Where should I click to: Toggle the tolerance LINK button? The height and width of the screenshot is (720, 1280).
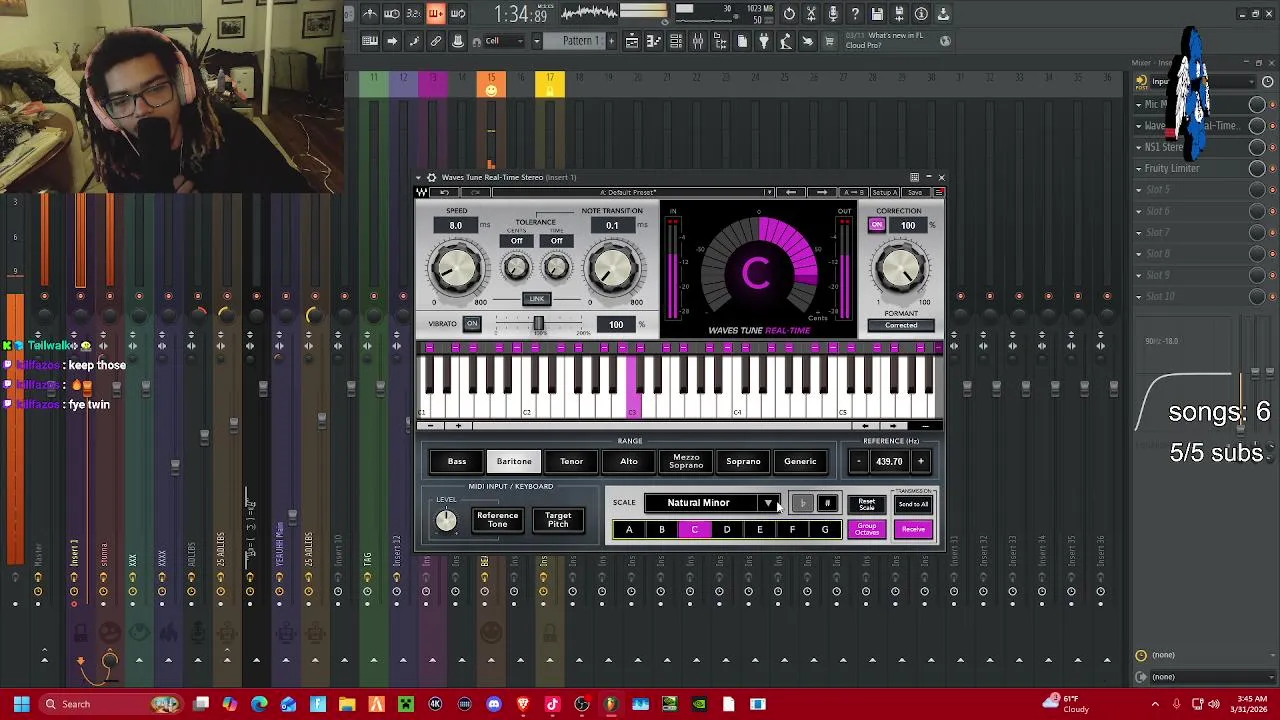[537, 299]
